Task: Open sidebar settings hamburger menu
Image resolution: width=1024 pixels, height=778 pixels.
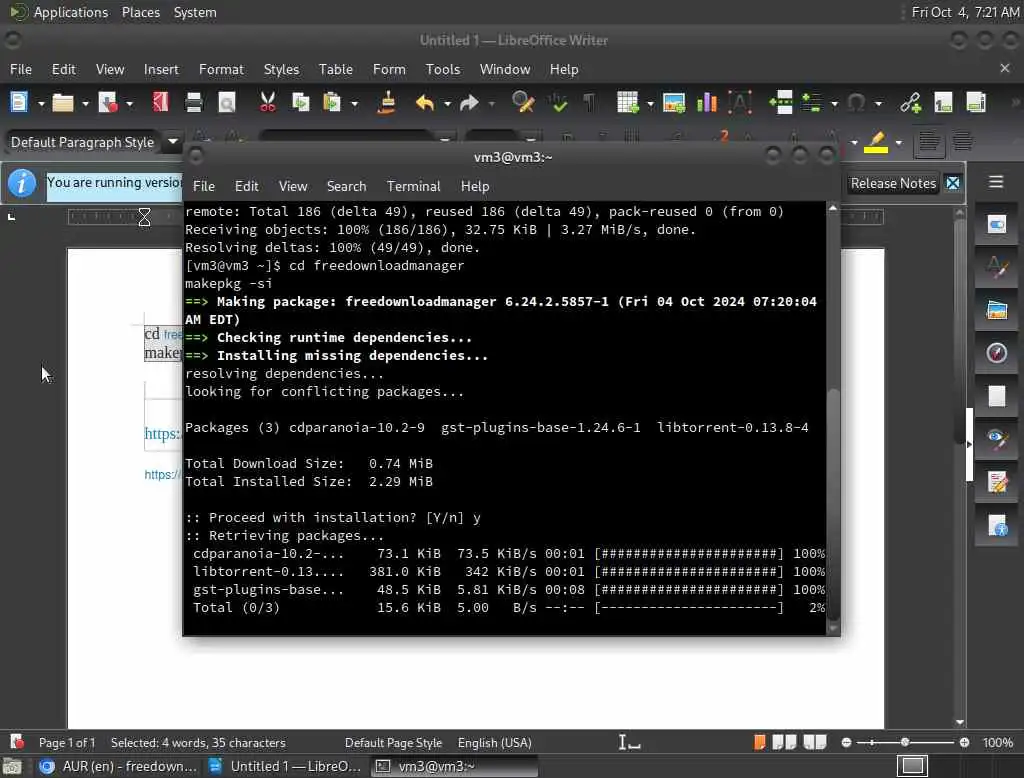Action: (995, 182)
